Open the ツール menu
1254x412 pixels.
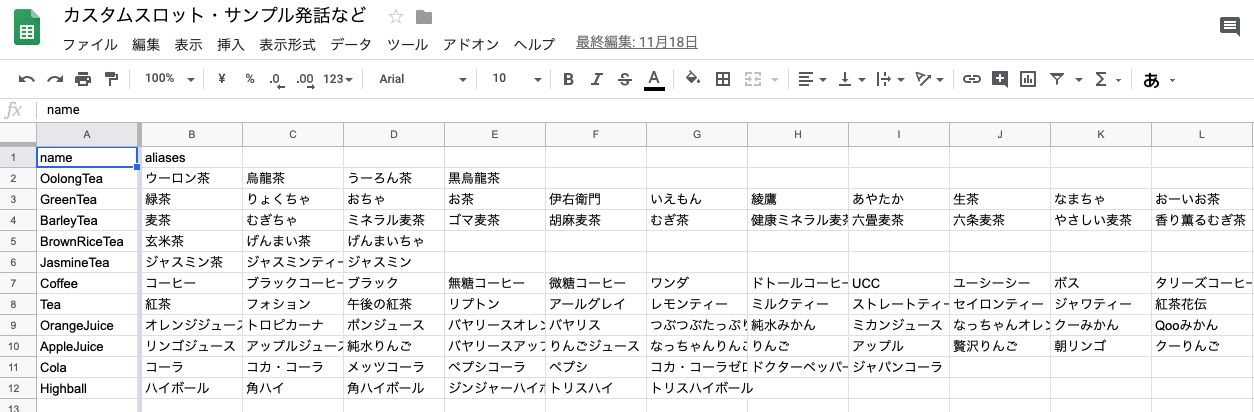407,44
